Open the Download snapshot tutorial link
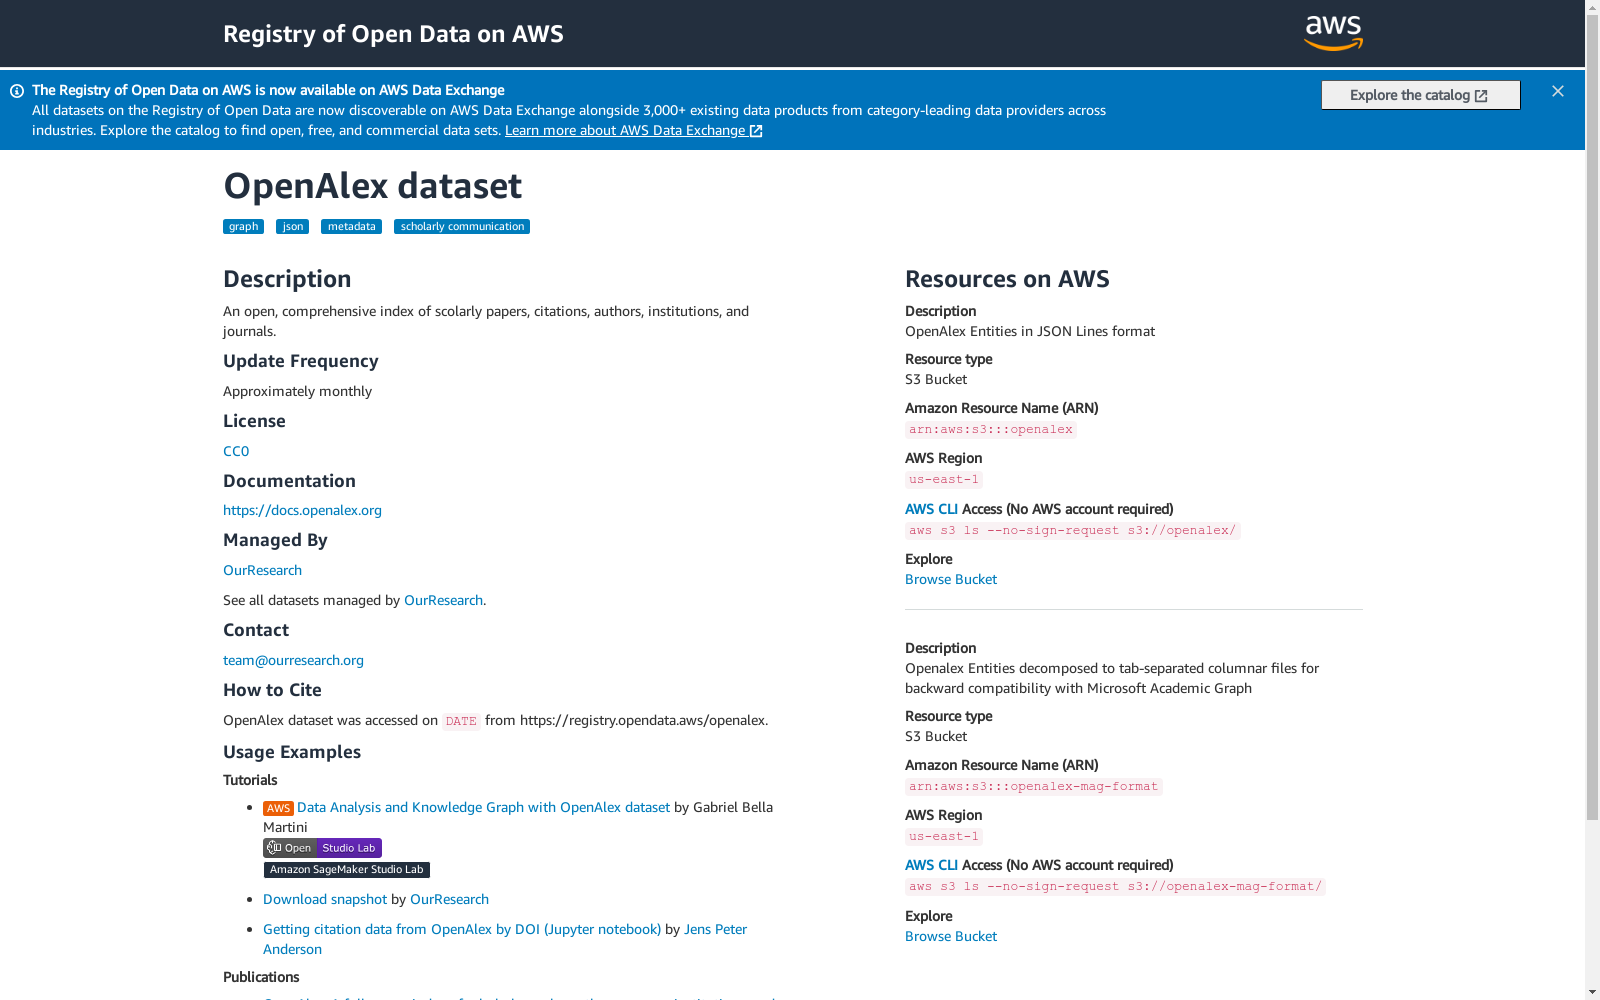The width and height of the screenshot is (1600, 1000). 325,899
